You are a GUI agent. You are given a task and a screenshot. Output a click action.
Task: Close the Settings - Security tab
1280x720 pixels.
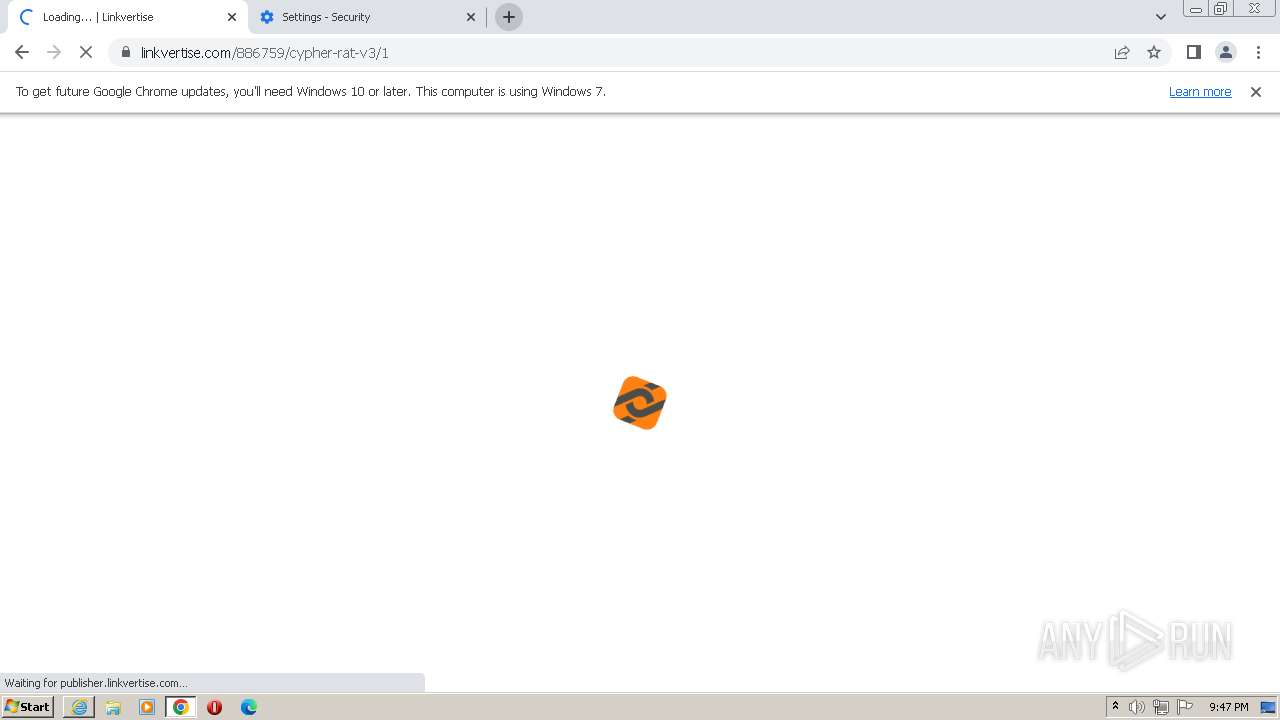point(471,17)
